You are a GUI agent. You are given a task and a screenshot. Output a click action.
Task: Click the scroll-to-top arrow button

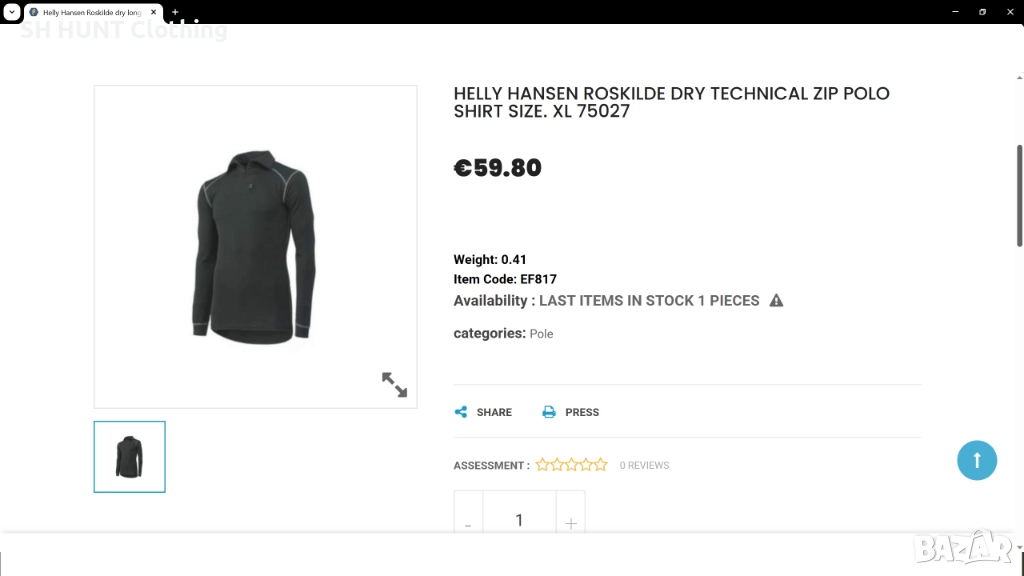977,460
